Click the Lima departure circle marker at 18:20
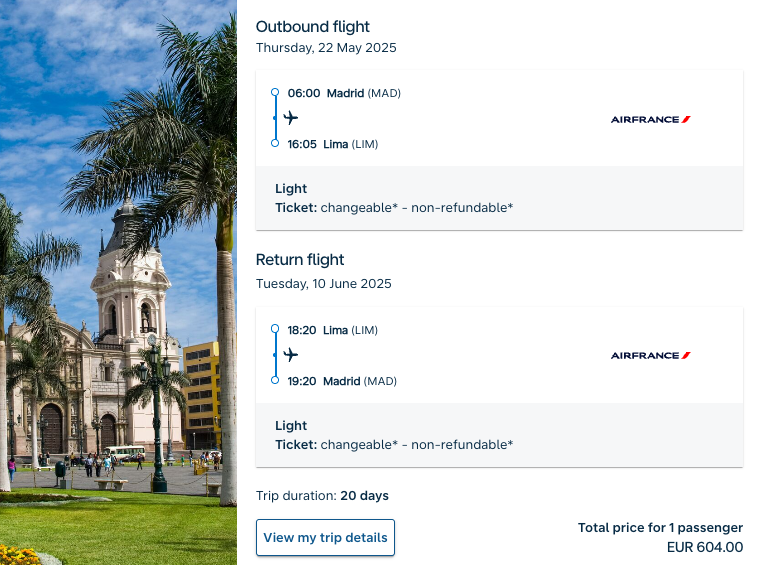The image size is (757, 565). [x=275, y=329]
